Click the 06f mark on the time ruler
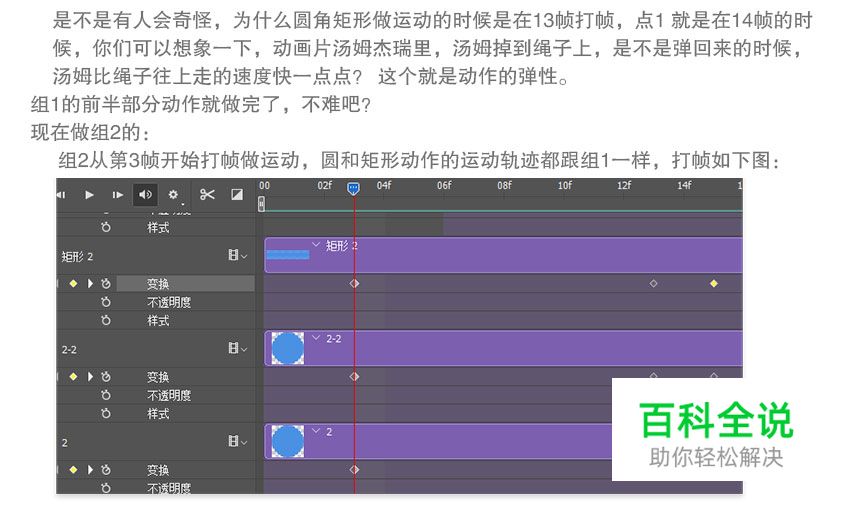This screenshot has width=850, height=506. [444, 185]
